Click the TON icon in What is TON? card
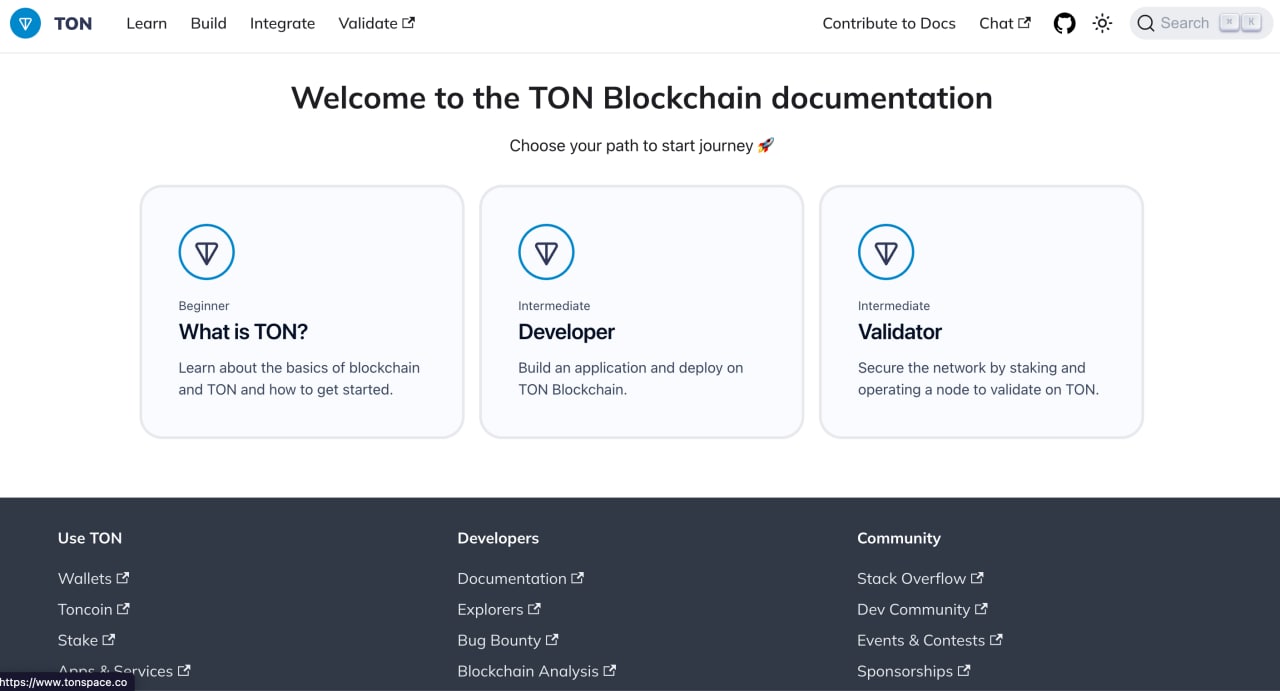 (x=206, y=252)
